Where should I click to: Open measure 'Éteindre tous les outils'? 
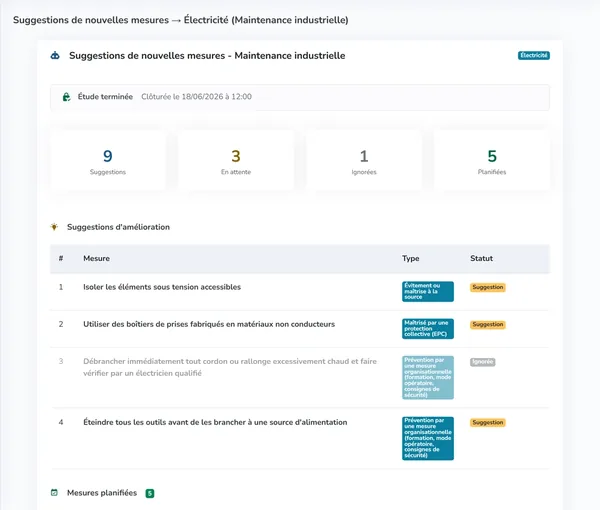tap(215, 422)
